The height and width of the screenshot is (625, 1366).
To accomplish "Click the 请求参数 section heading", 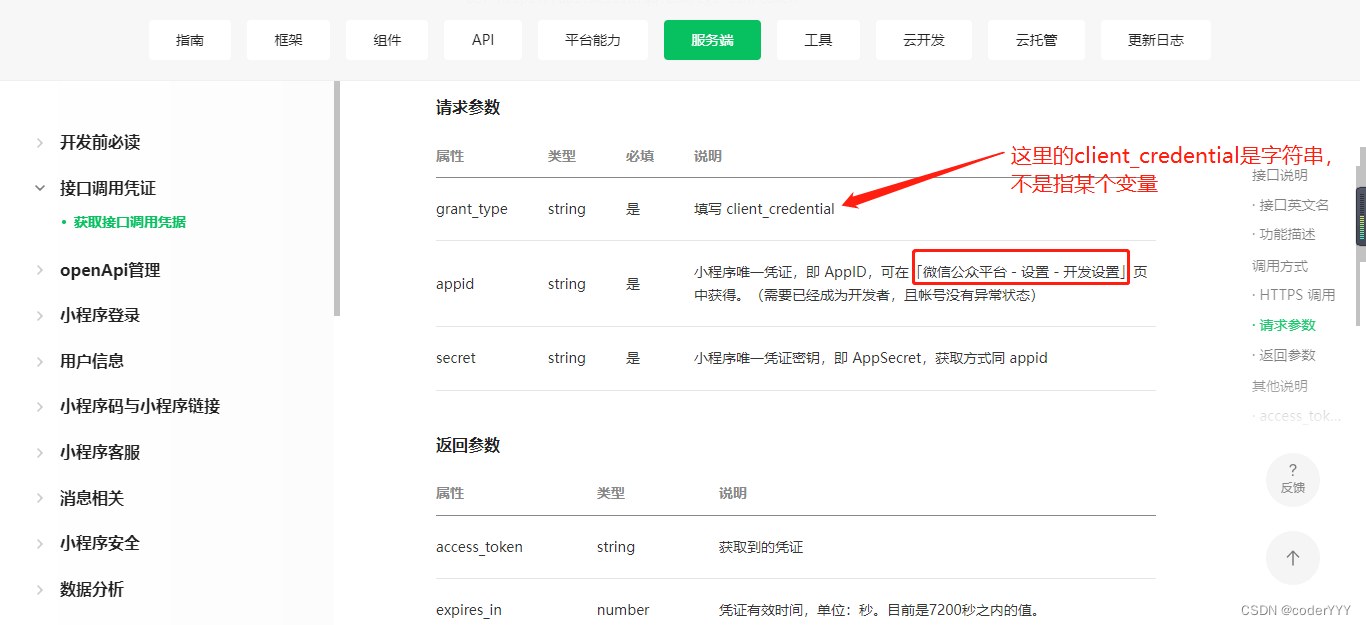I will point(468,108).
